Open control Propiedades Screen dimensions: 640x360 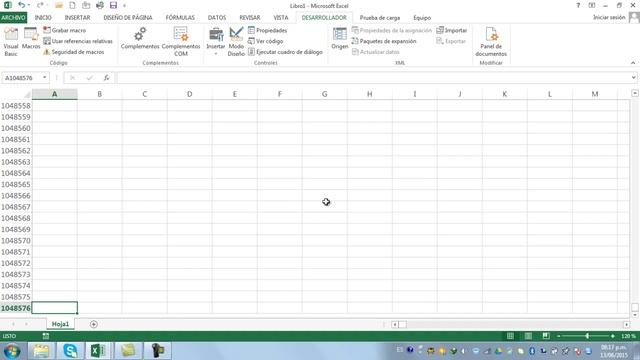[x=267, y=30]
